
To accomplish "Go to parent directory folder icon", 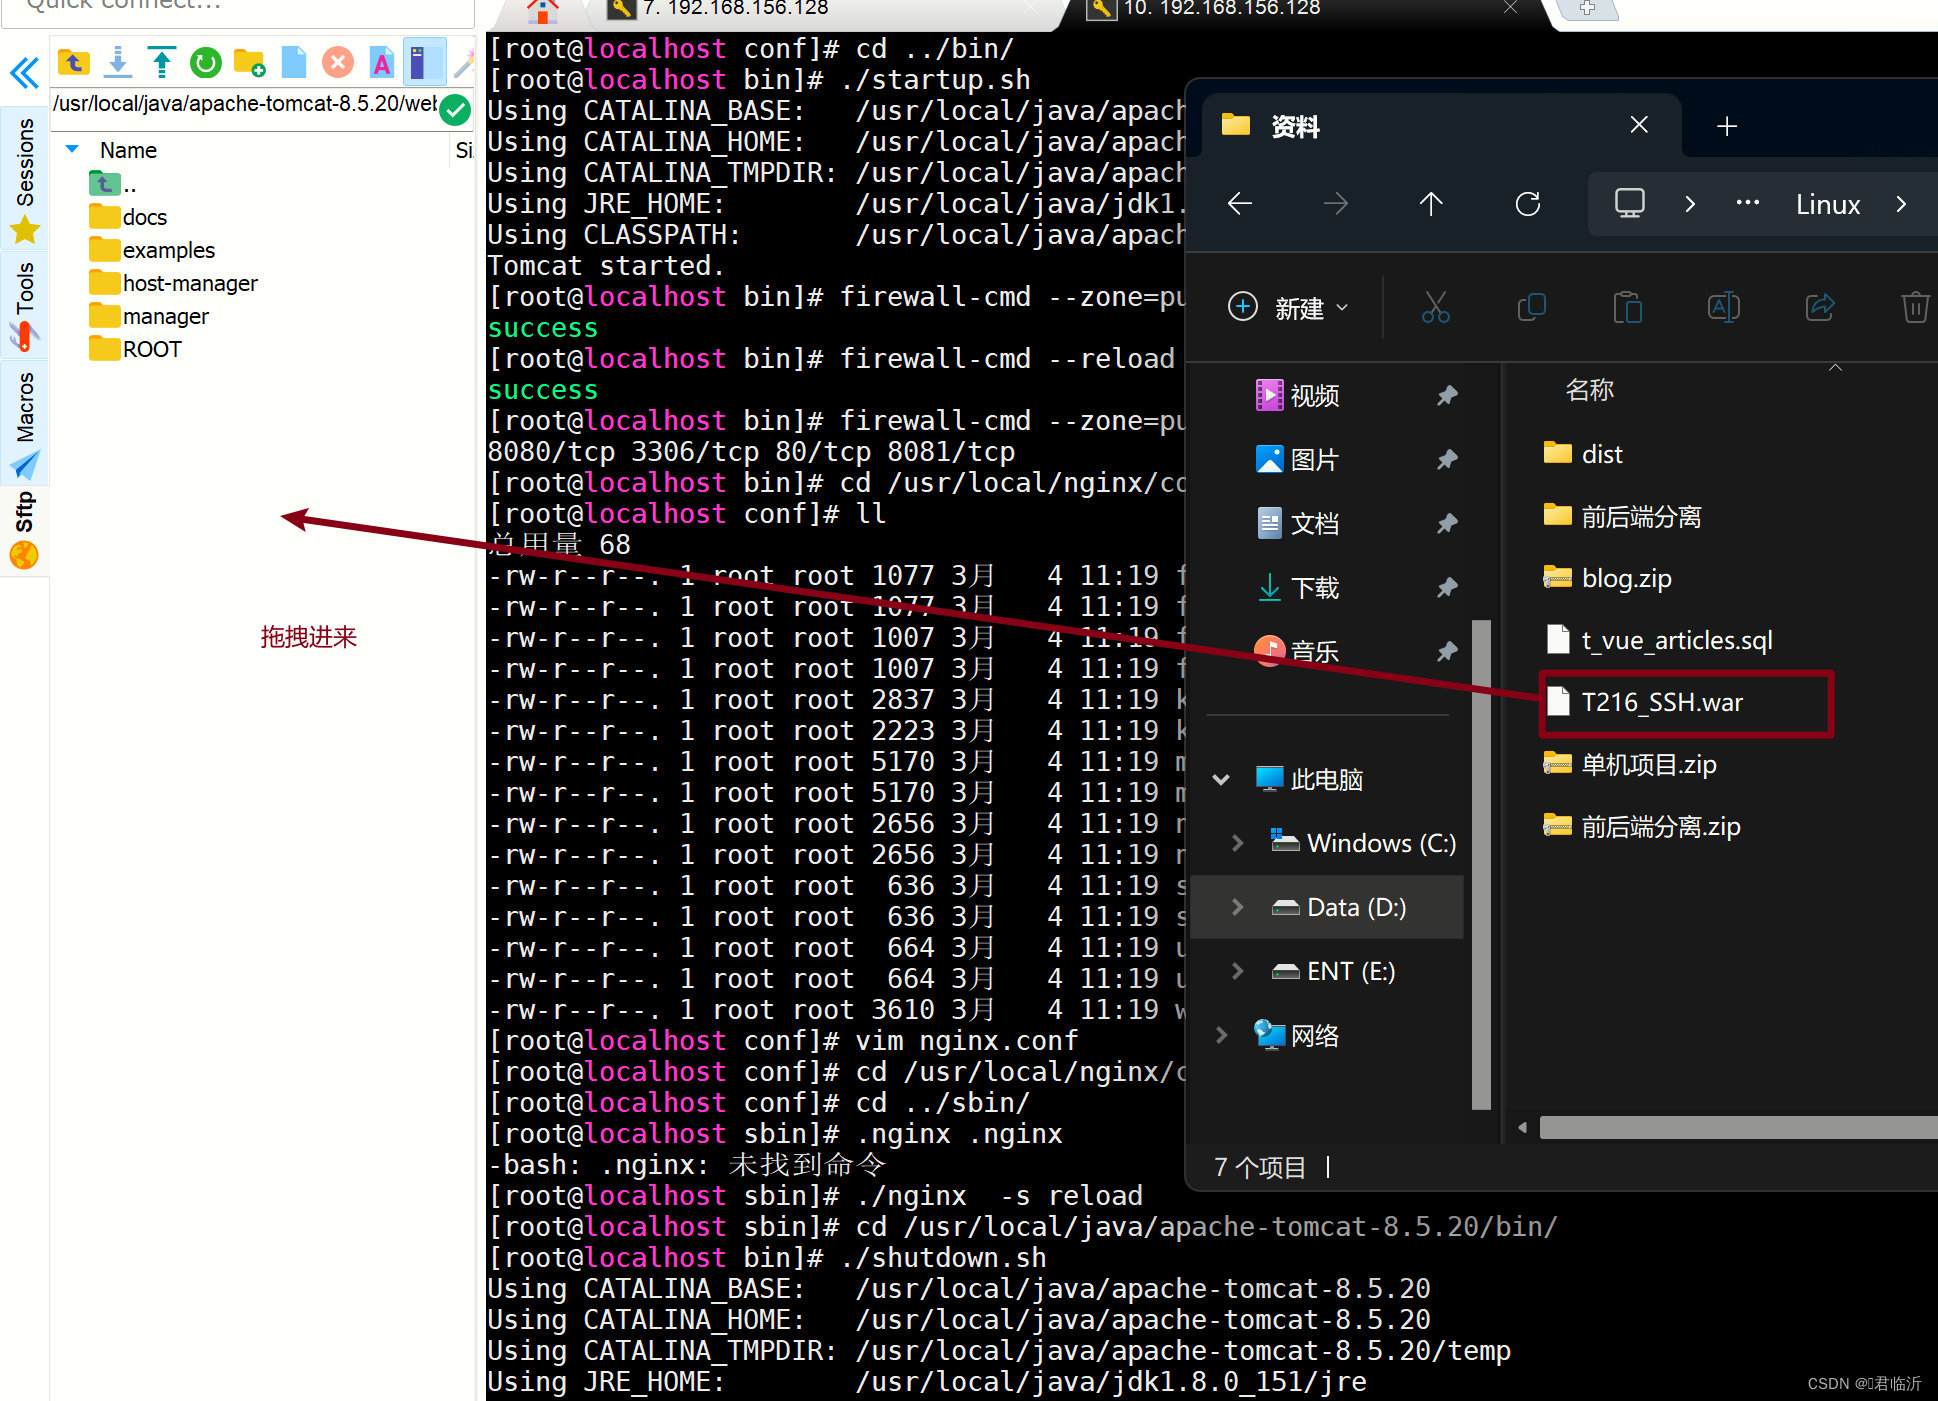I will 73,63.
